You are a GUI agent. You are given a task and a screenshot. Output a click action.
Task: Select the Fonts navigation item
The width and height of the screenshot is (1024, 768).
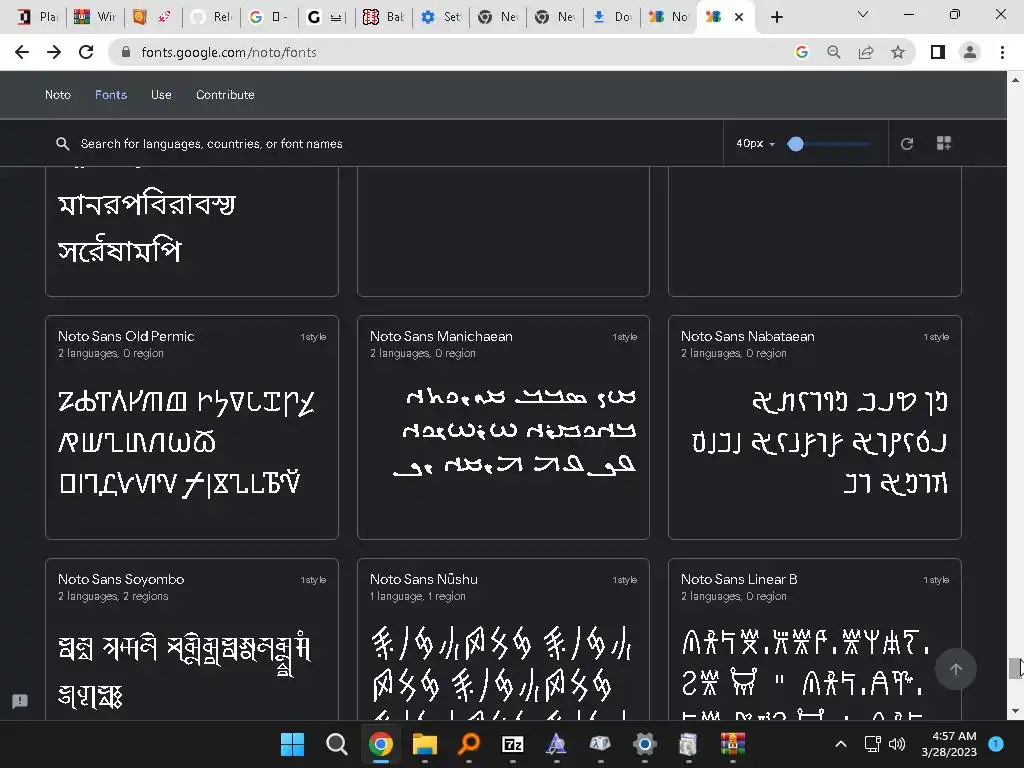click(x=111, y=95)
